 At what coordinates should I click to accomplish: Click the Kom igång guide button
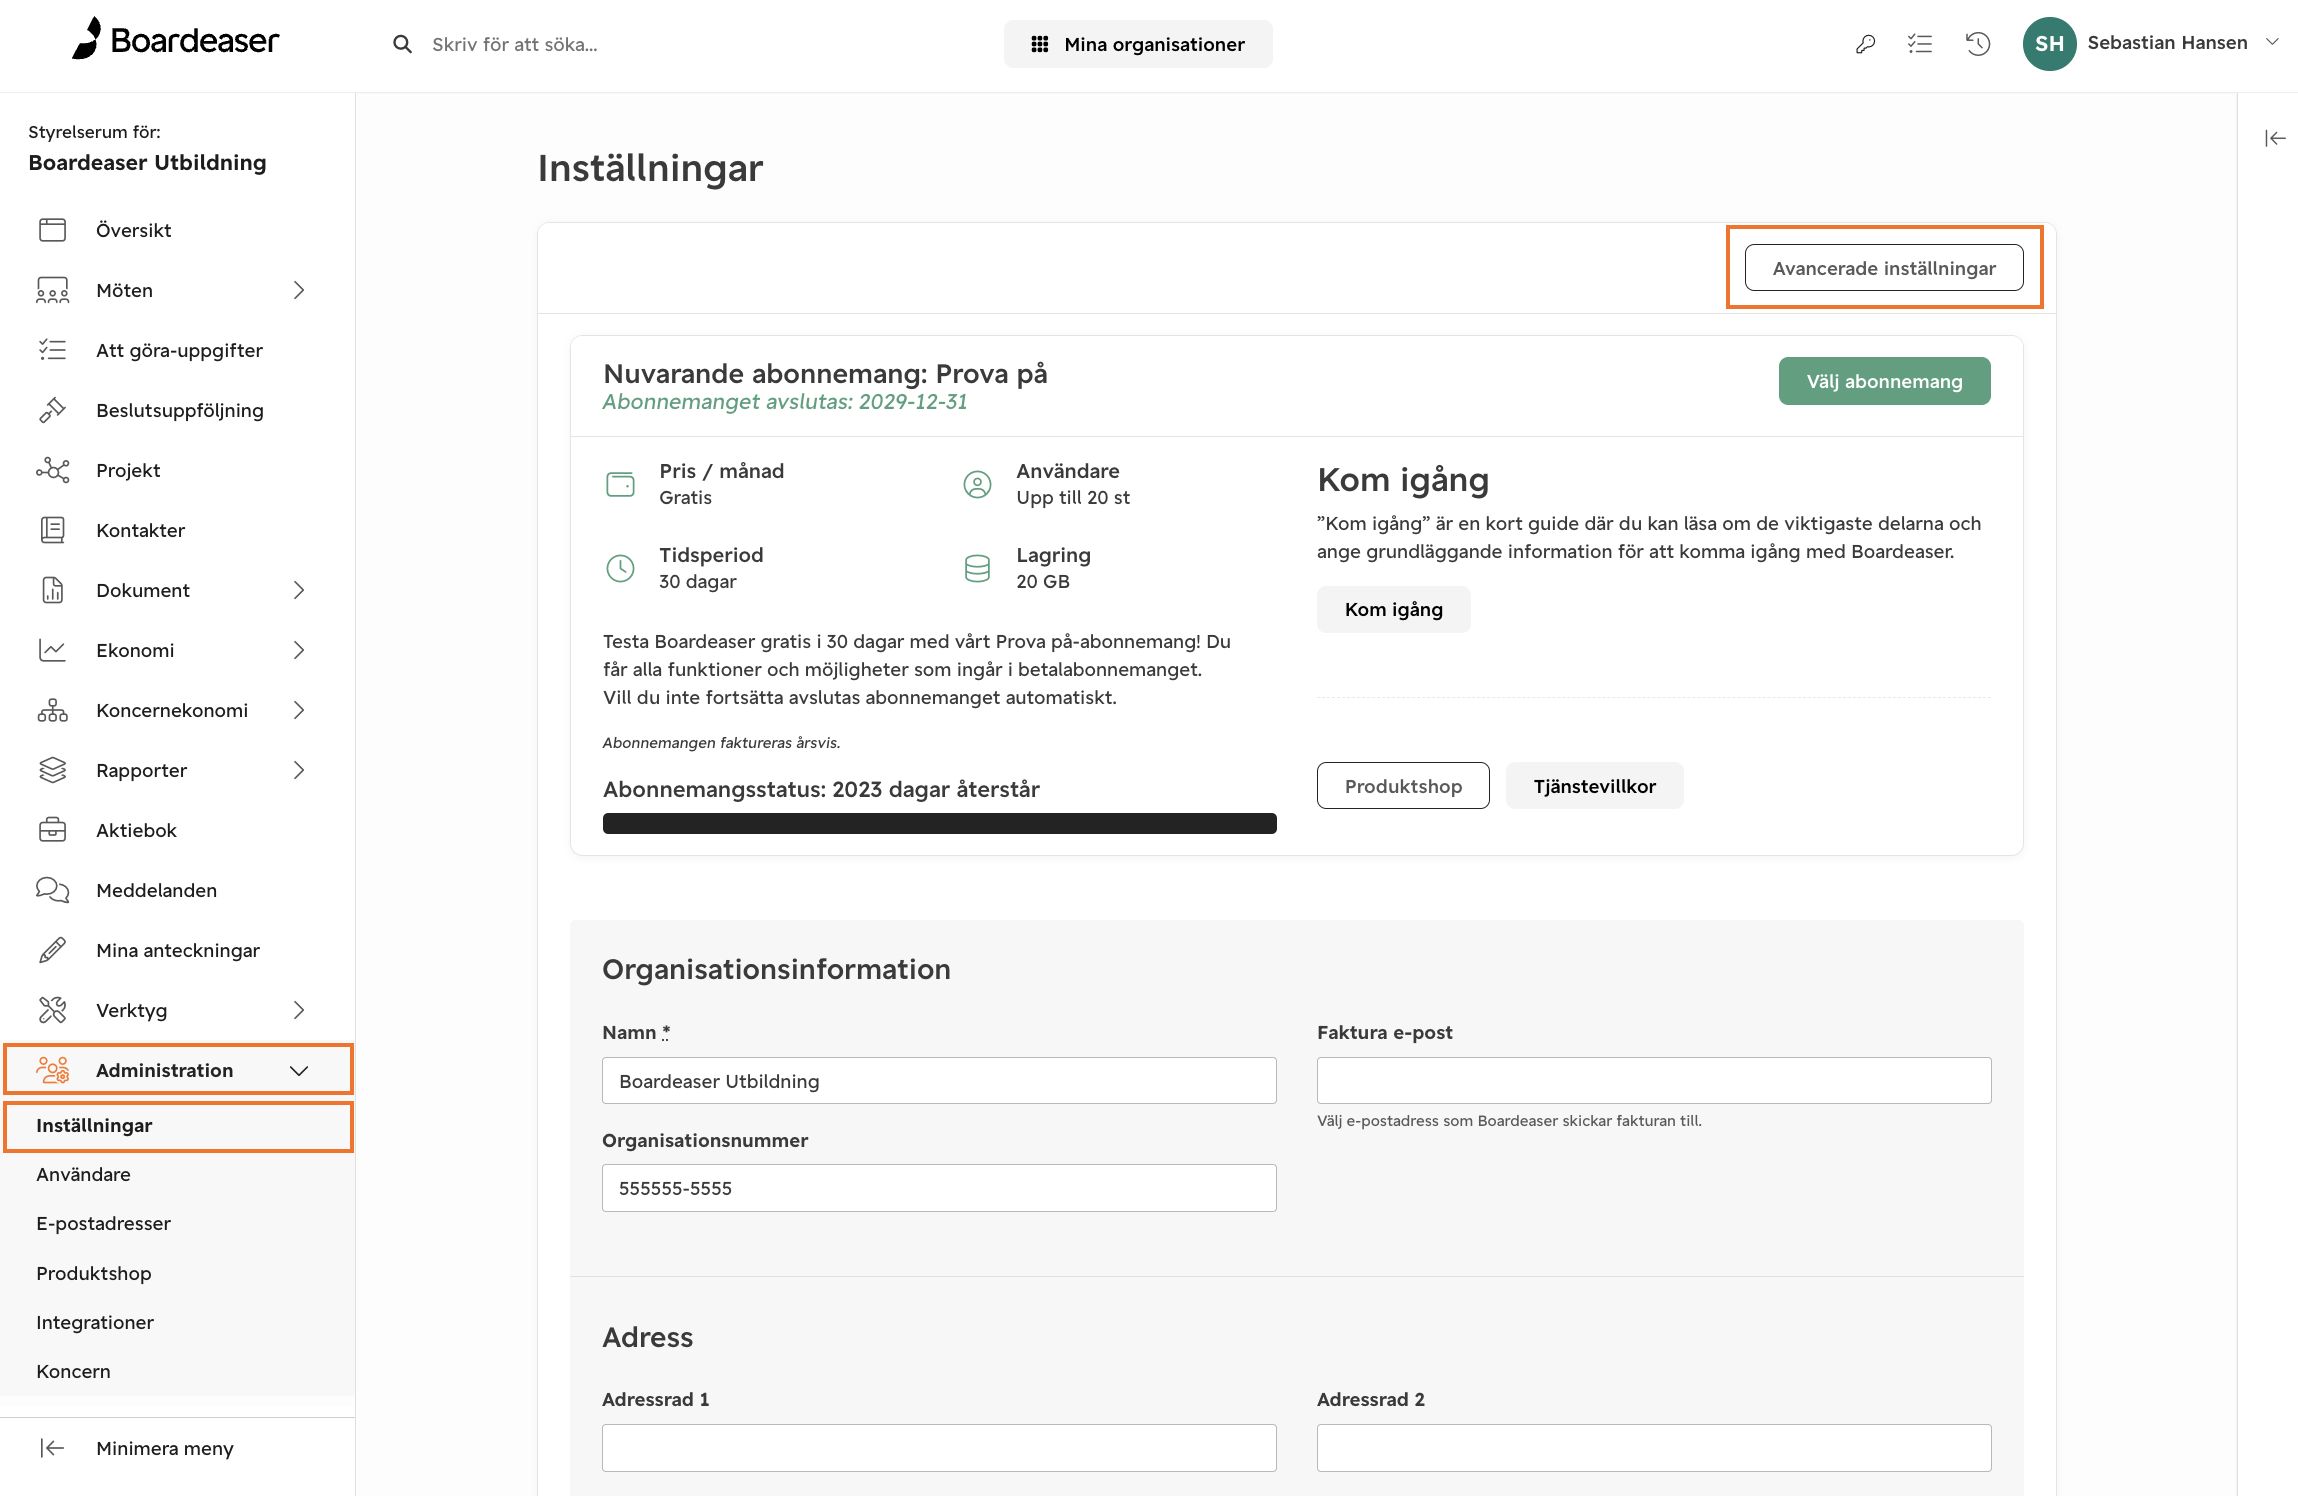tap(1393, 610)
